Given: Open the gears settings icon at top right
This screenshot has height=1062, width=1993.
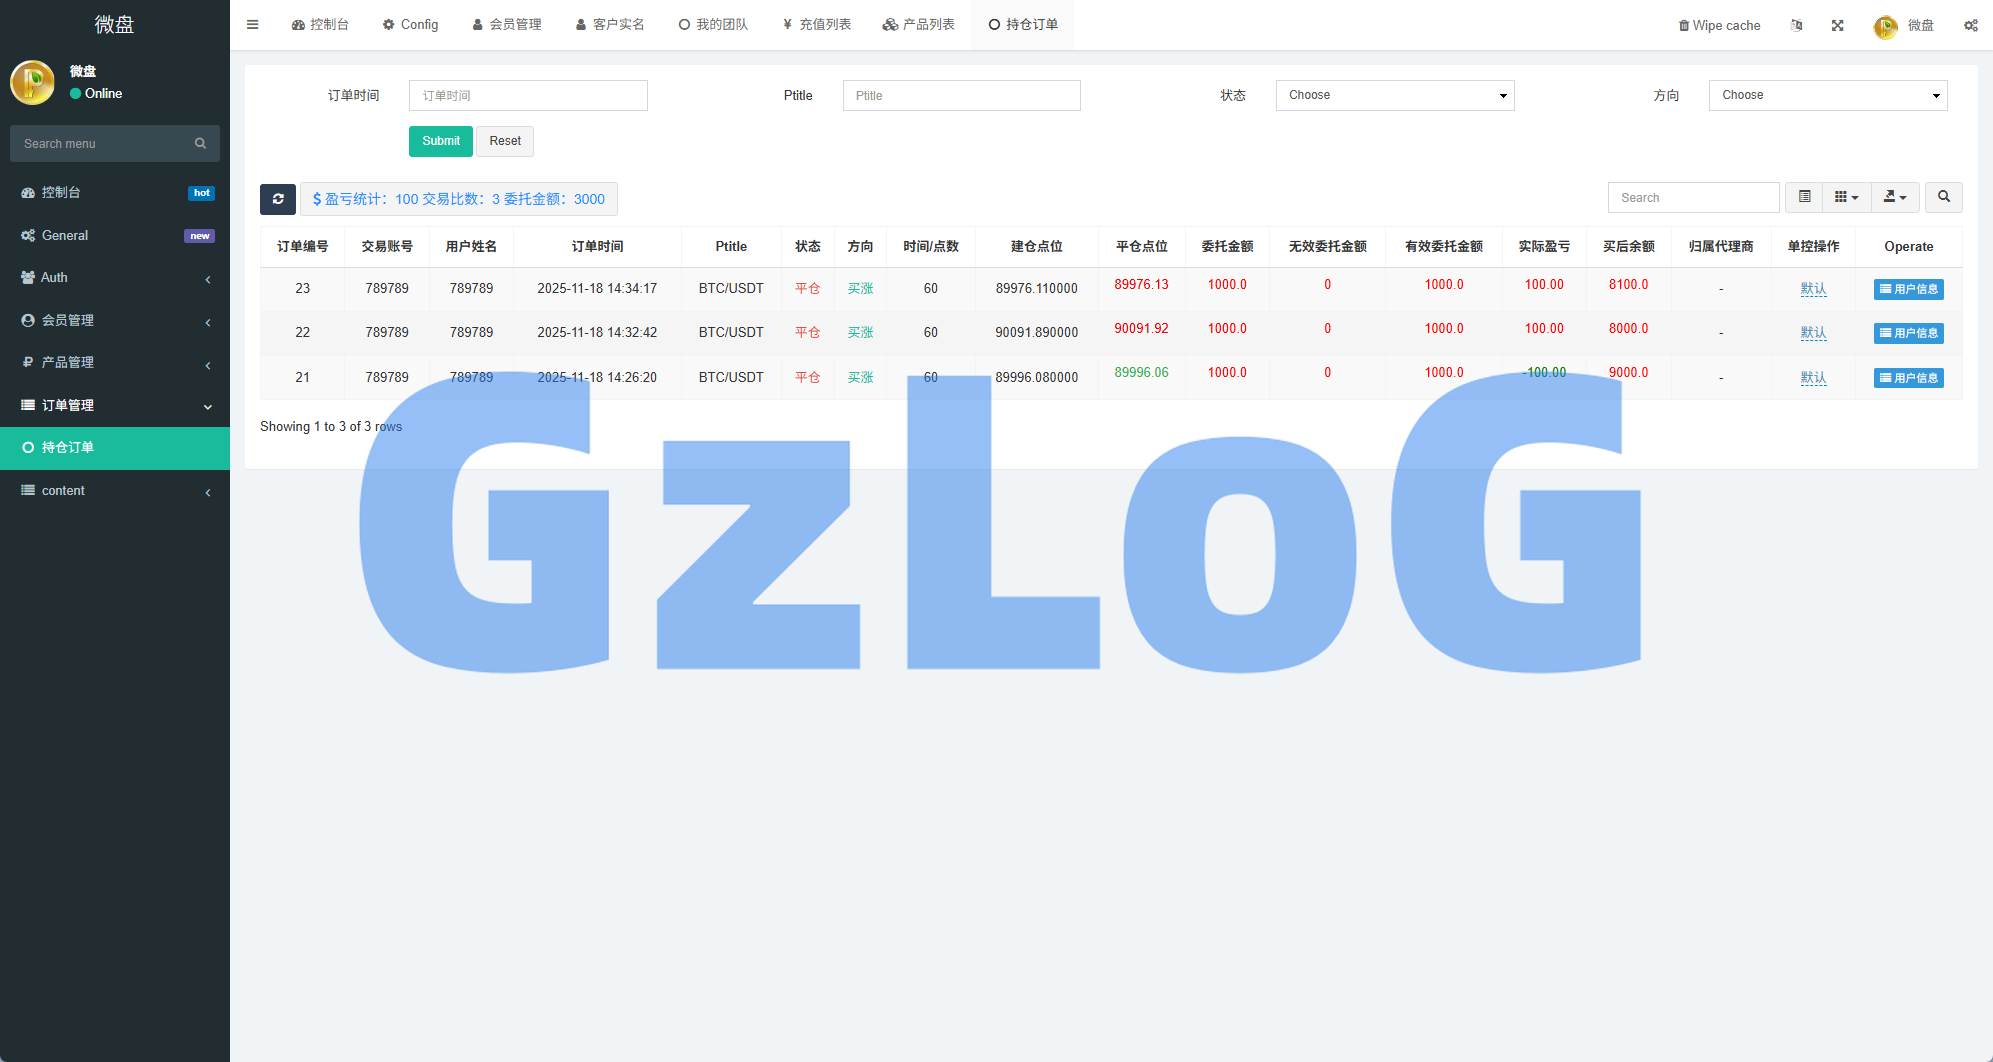Looking at the screenshot, I should pos(1970,25).
